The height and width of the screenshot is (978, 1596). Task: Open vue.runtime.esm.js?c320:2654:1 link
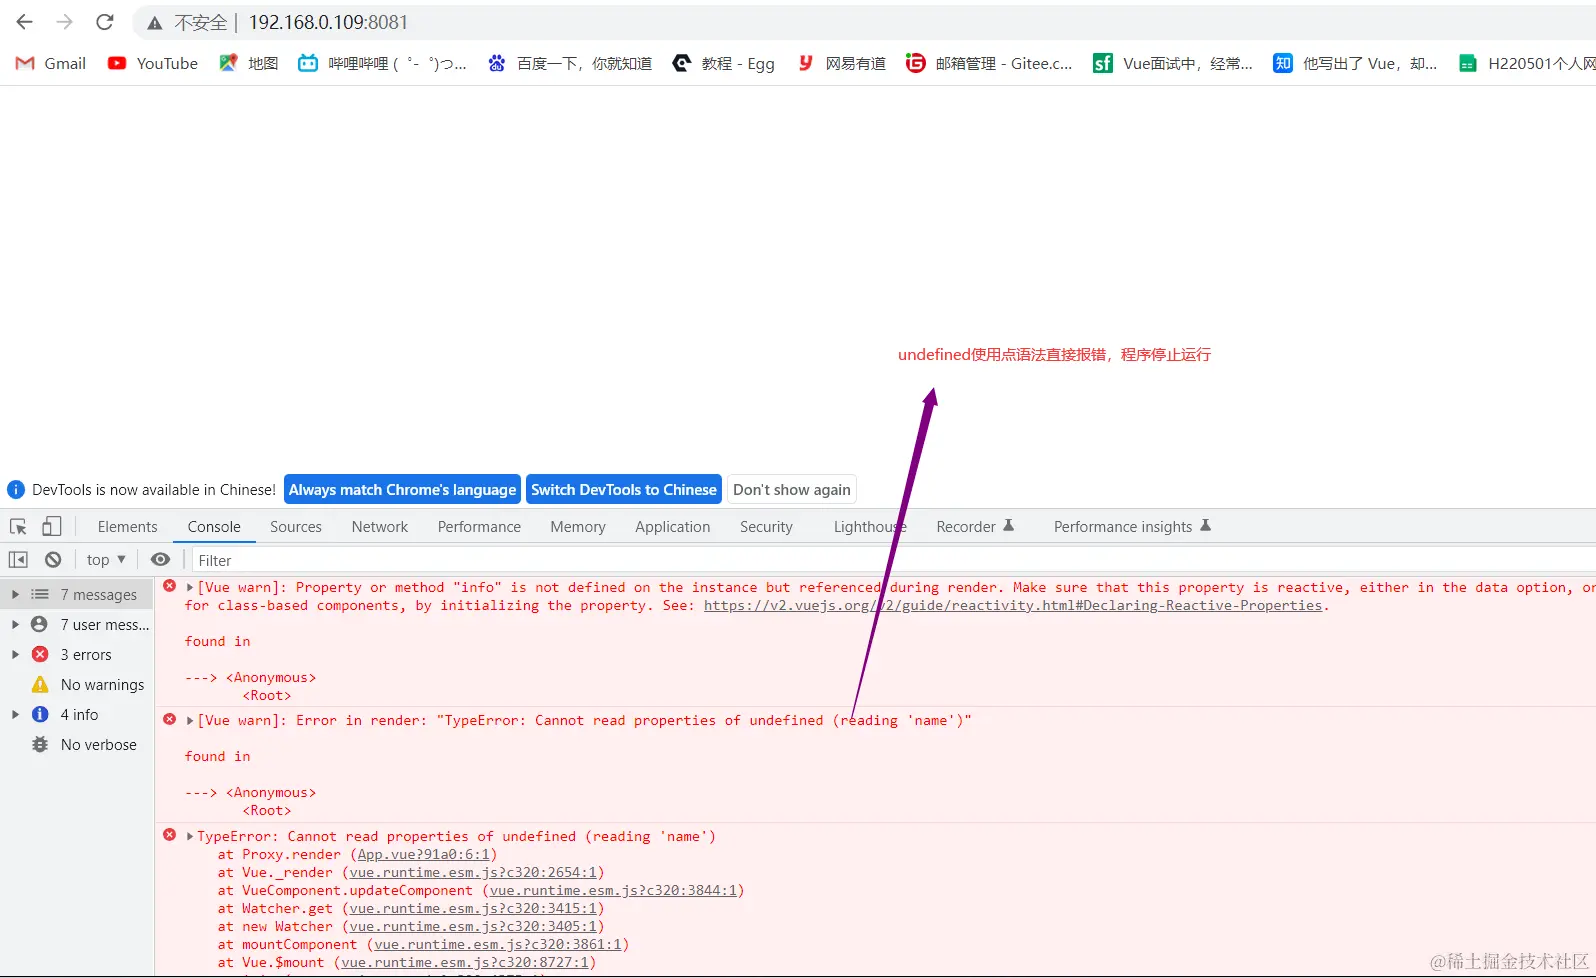click(x=473, y=873)
